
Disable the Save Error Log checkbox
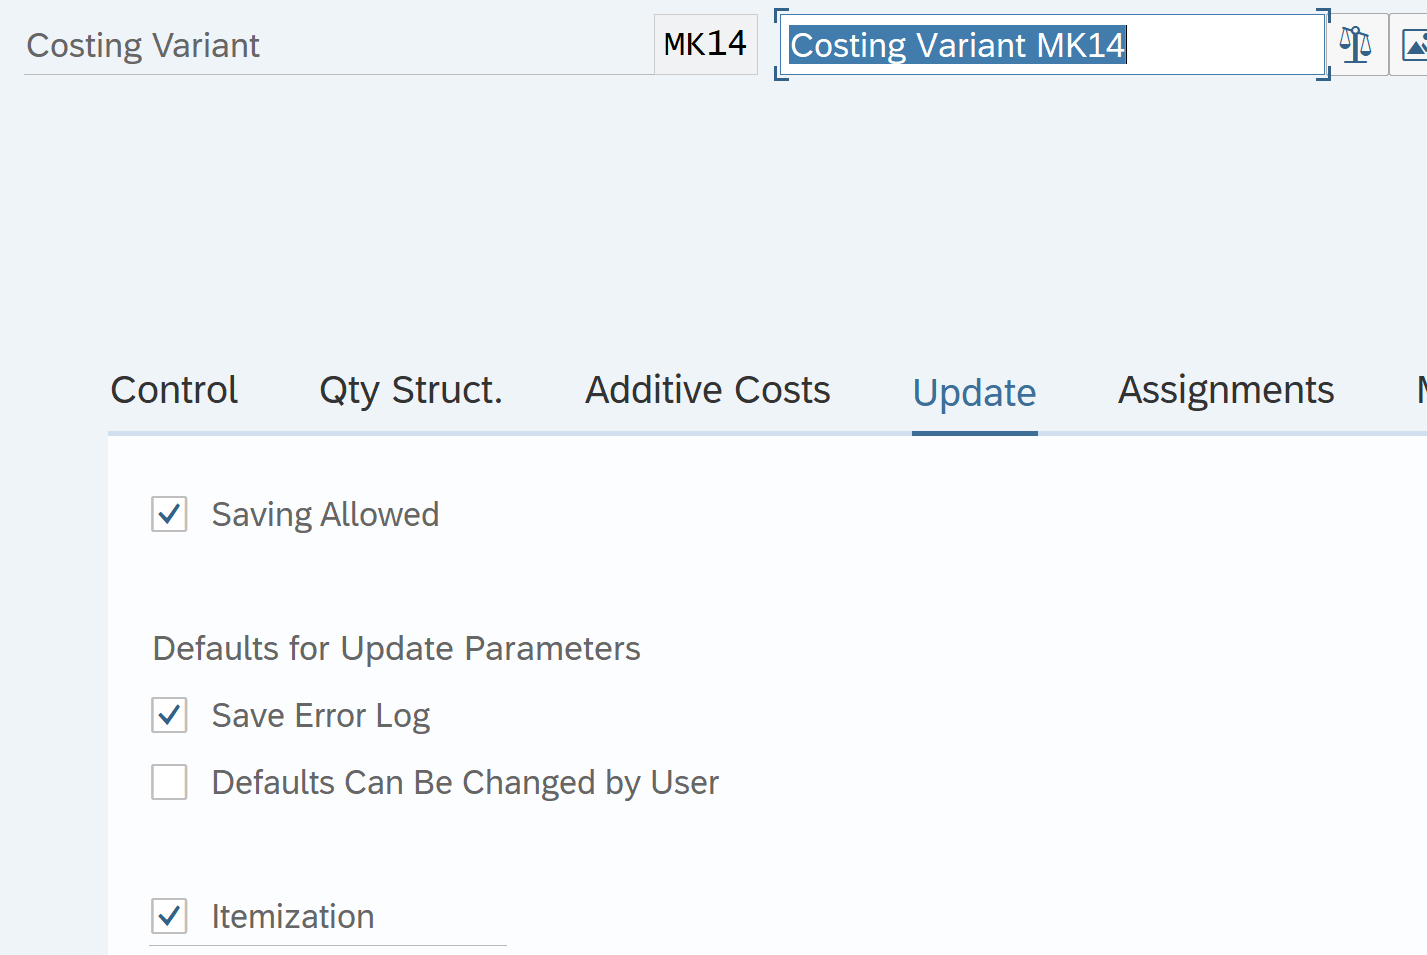169,715
